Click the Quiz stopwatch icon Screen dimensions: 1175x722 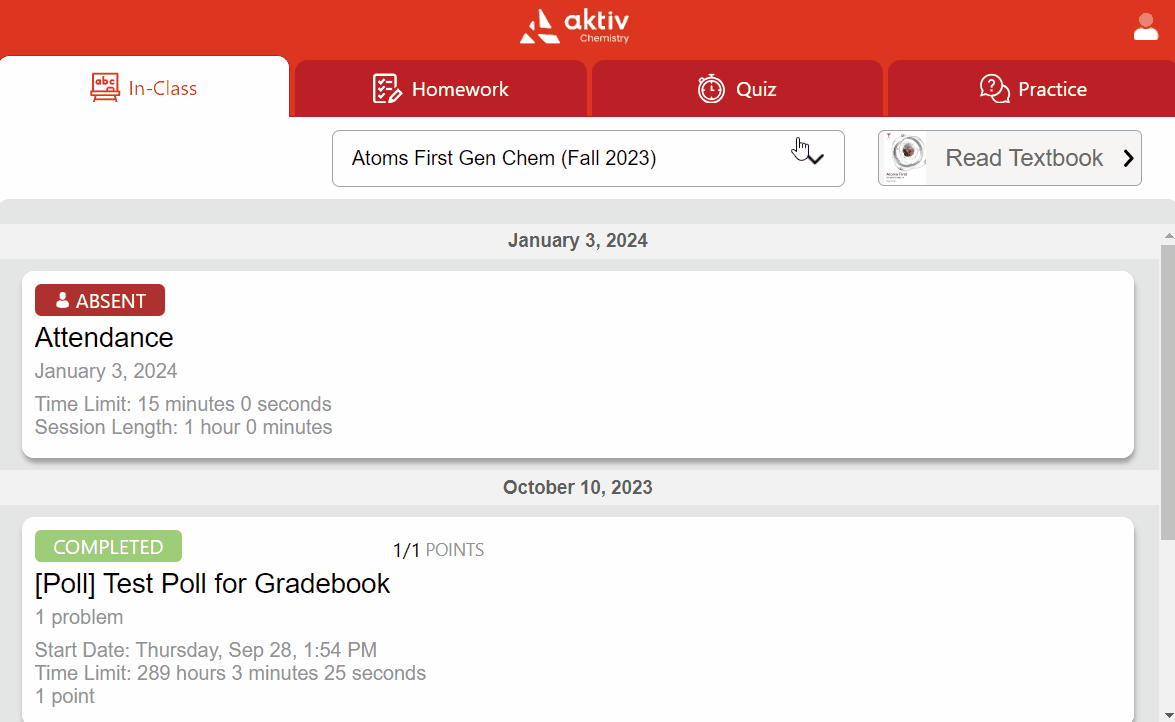[711, 89]
